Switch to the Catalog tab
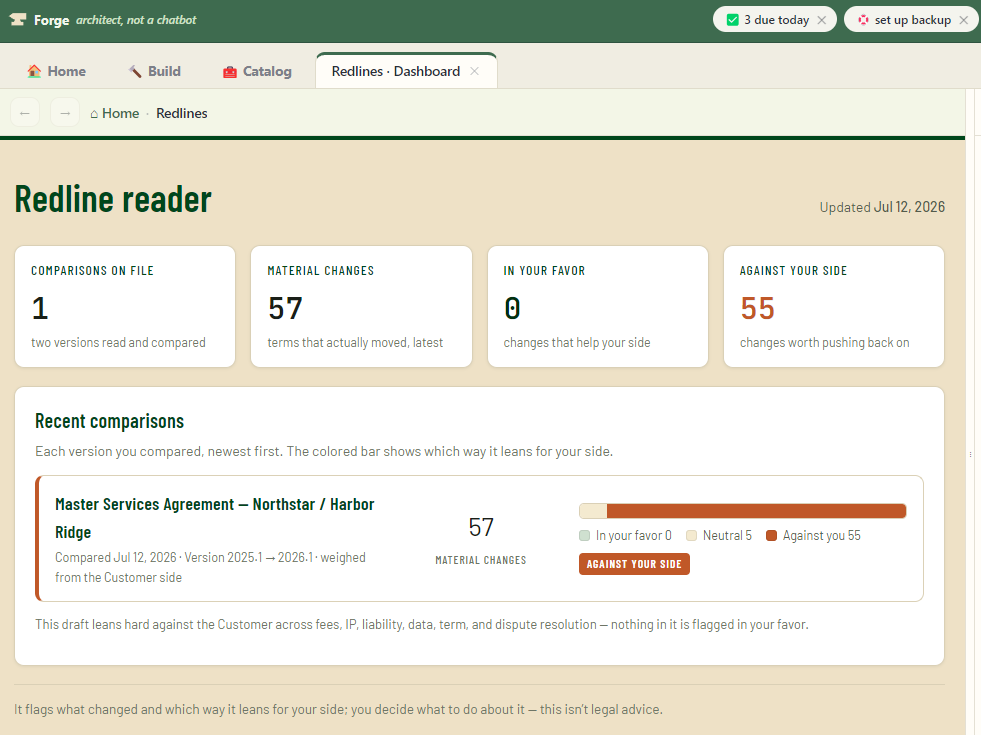 click(257, 71)
